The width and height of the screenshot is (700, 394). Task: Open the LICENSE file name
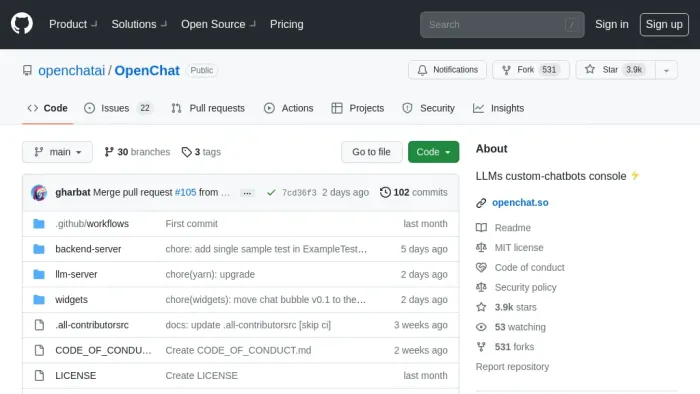75,376
